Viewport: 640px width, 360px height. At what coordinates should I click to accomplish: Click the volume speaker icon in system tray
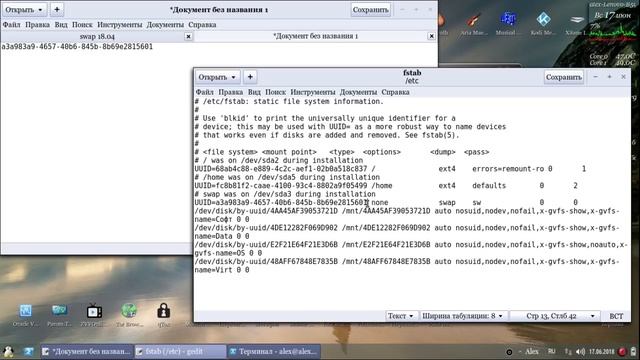click(580, 351)
